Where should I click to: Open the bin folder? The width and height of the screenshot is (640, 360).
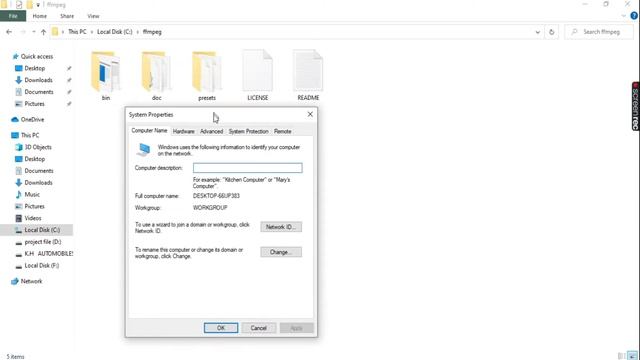(106, 76)
